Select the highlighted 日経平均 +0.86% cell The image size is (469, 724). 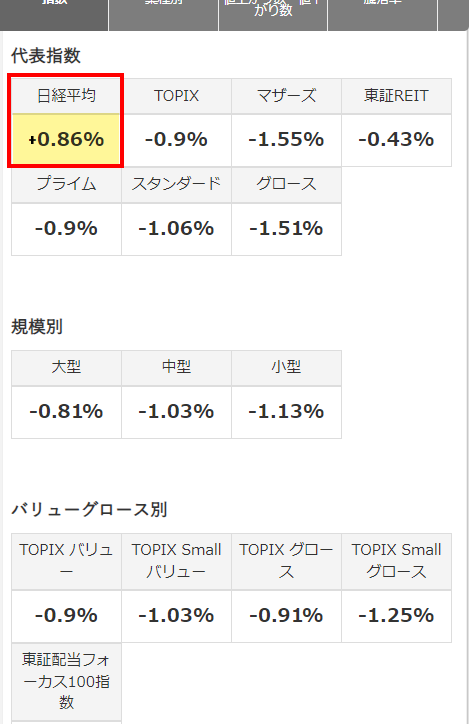pos(66,139)
